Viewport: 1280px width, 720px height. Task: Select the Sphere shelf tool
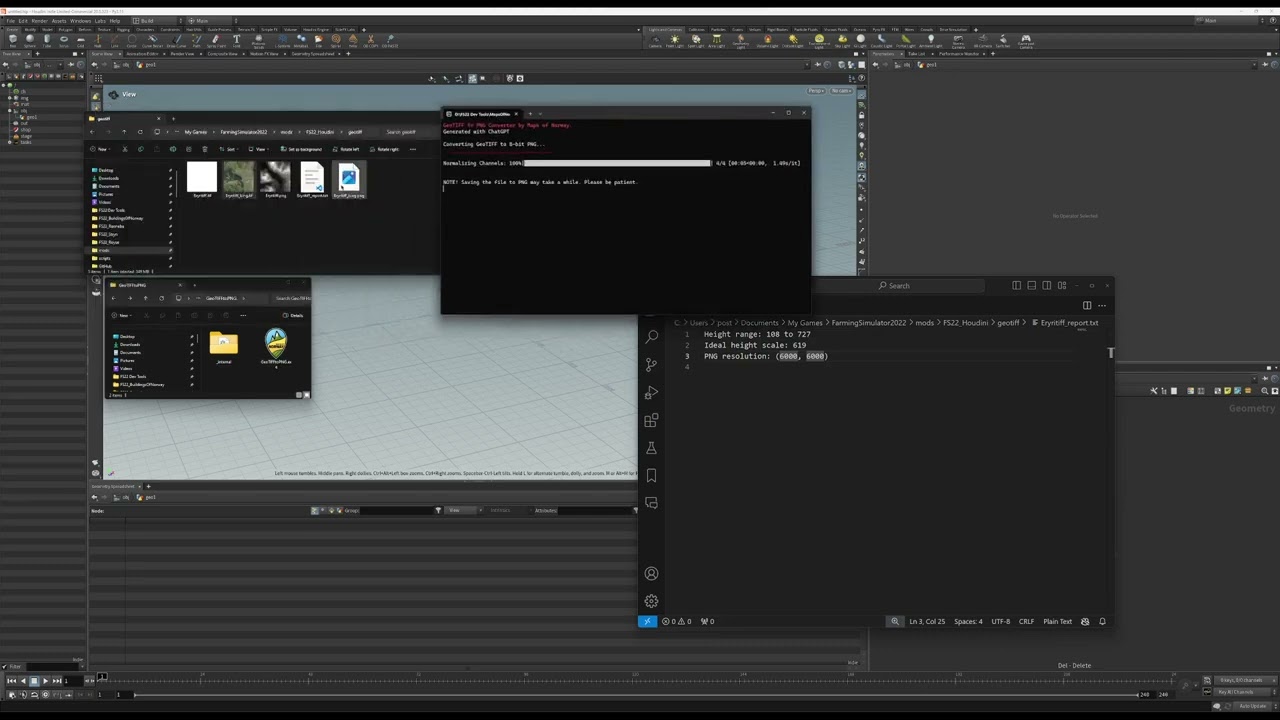30,41
